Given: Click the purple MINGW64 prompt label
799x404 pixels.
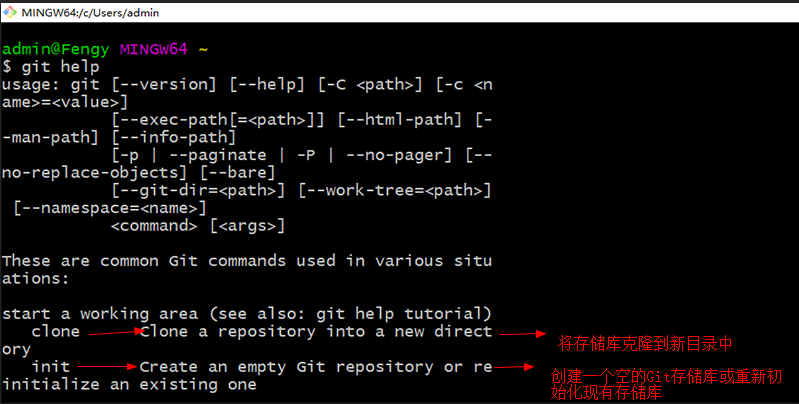Looking at the screenshot, I should pos(154,49).
